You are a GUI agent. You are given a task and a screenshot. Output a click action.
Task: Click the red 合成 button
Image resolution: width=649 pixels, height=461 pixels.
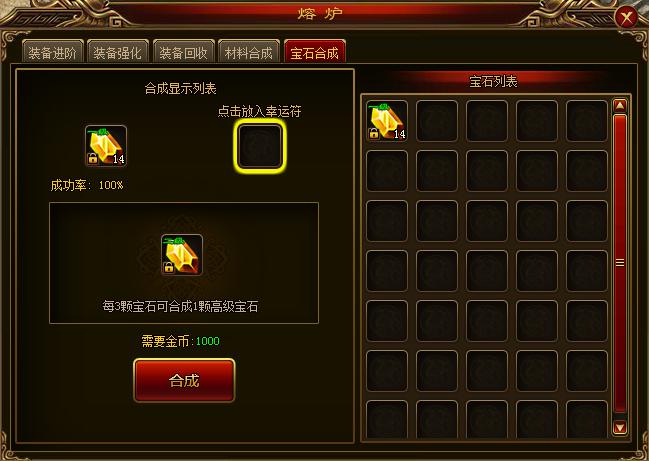[184, 380]
